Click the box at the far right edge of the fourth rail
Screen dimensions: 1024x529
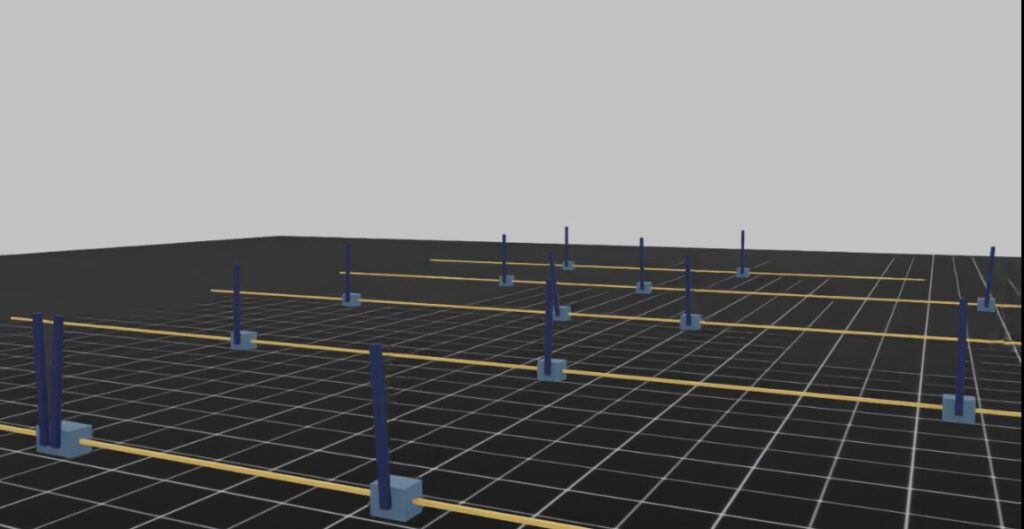(986, 303)
